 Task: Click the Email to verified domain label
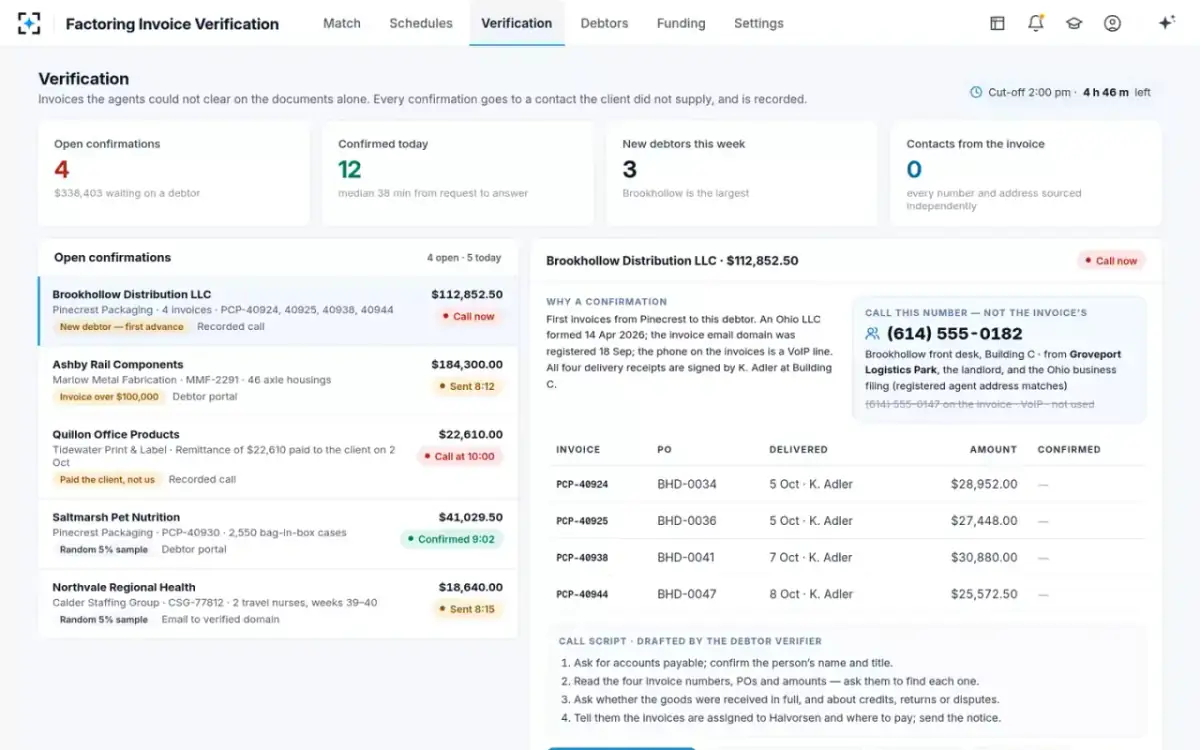click(x=221, y=620)
